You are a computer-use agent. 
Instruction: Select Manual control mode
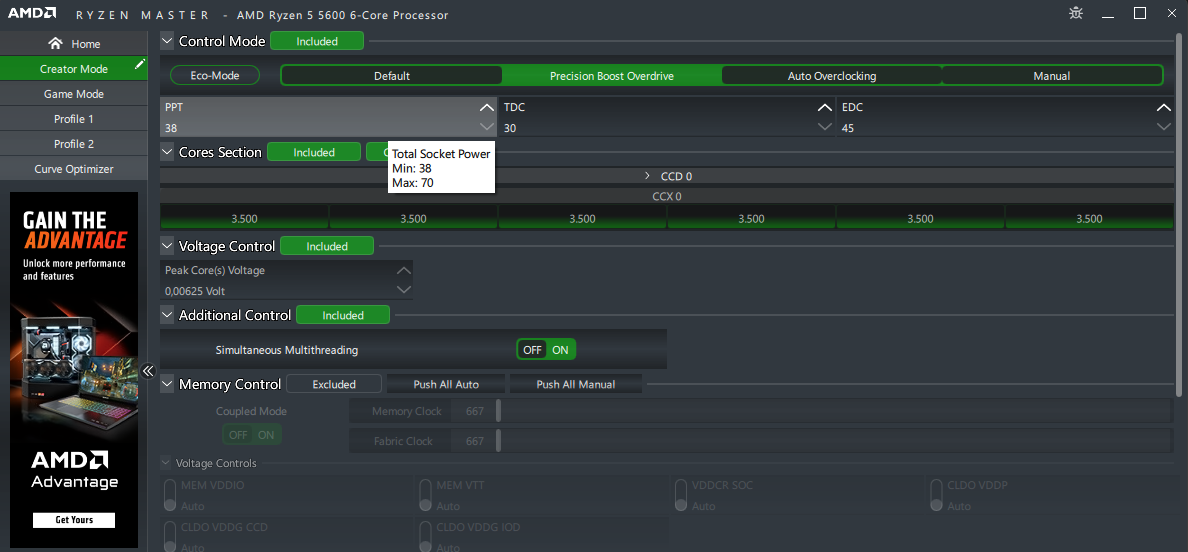[1052, 76]
